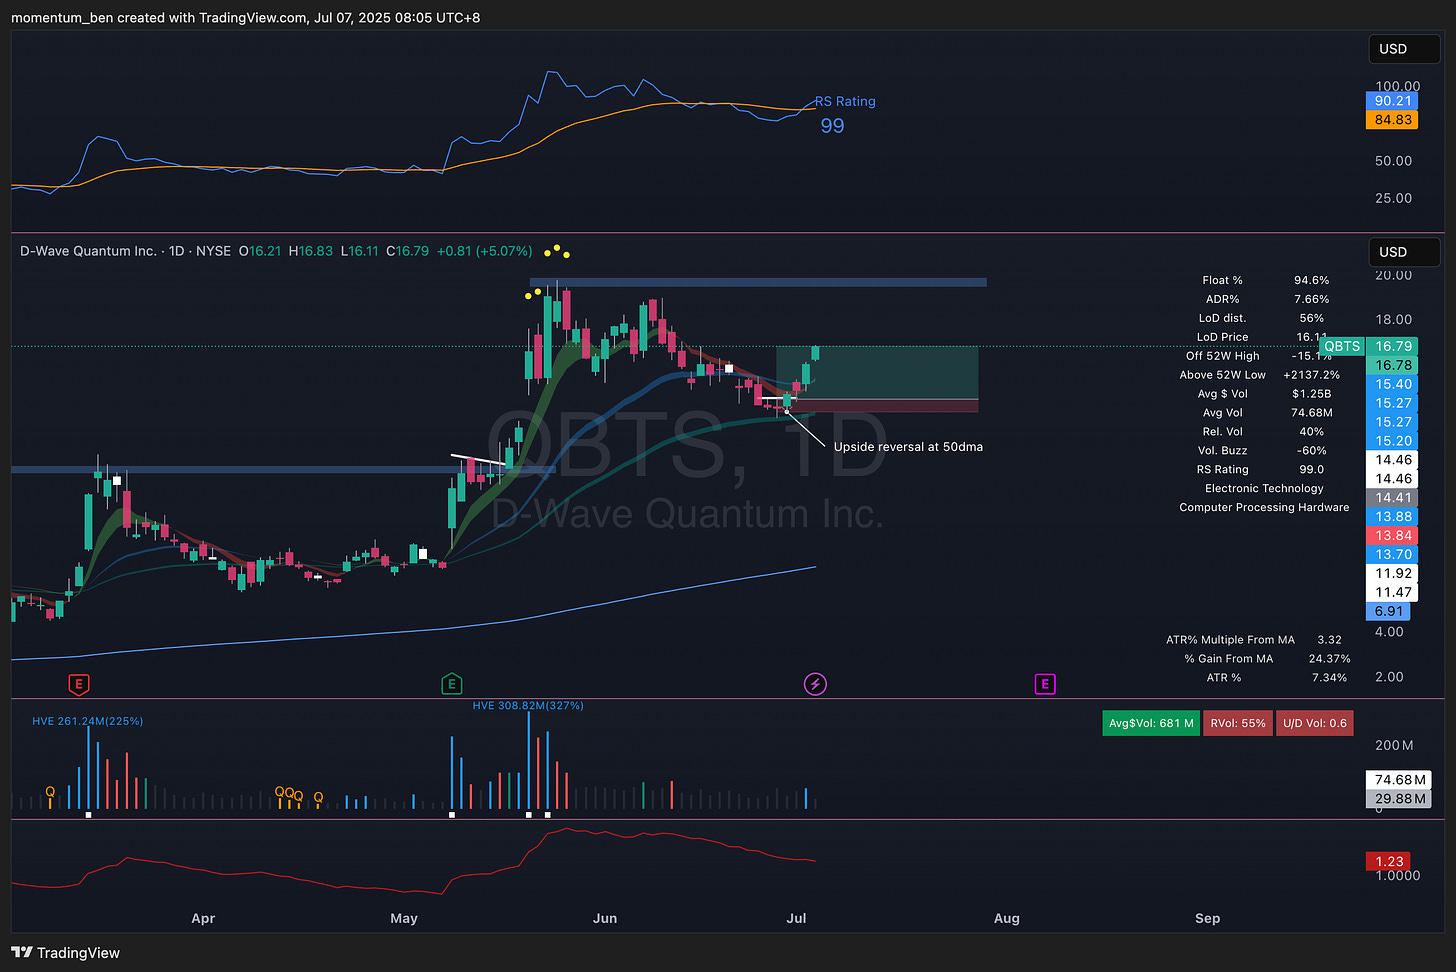Viewport: 1456px width, 972px height.
Task: Click the 1.23 red indicator value label
Action: coord(1388,861)
